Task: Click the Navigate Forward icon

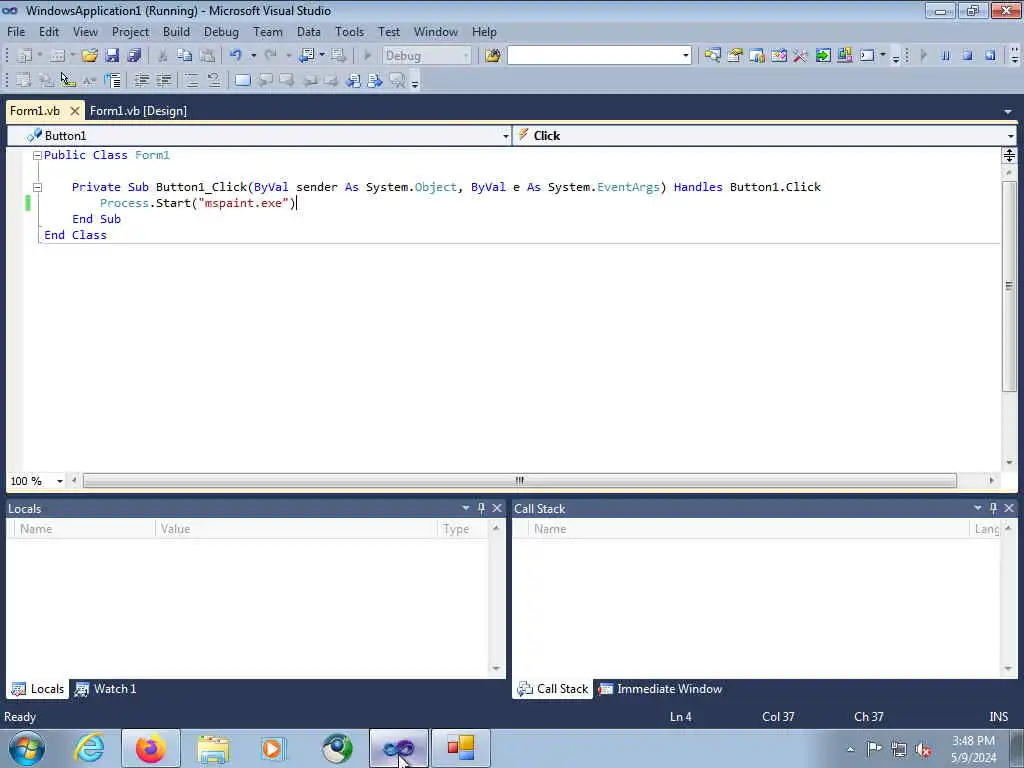Action: (x=338, y=56)
